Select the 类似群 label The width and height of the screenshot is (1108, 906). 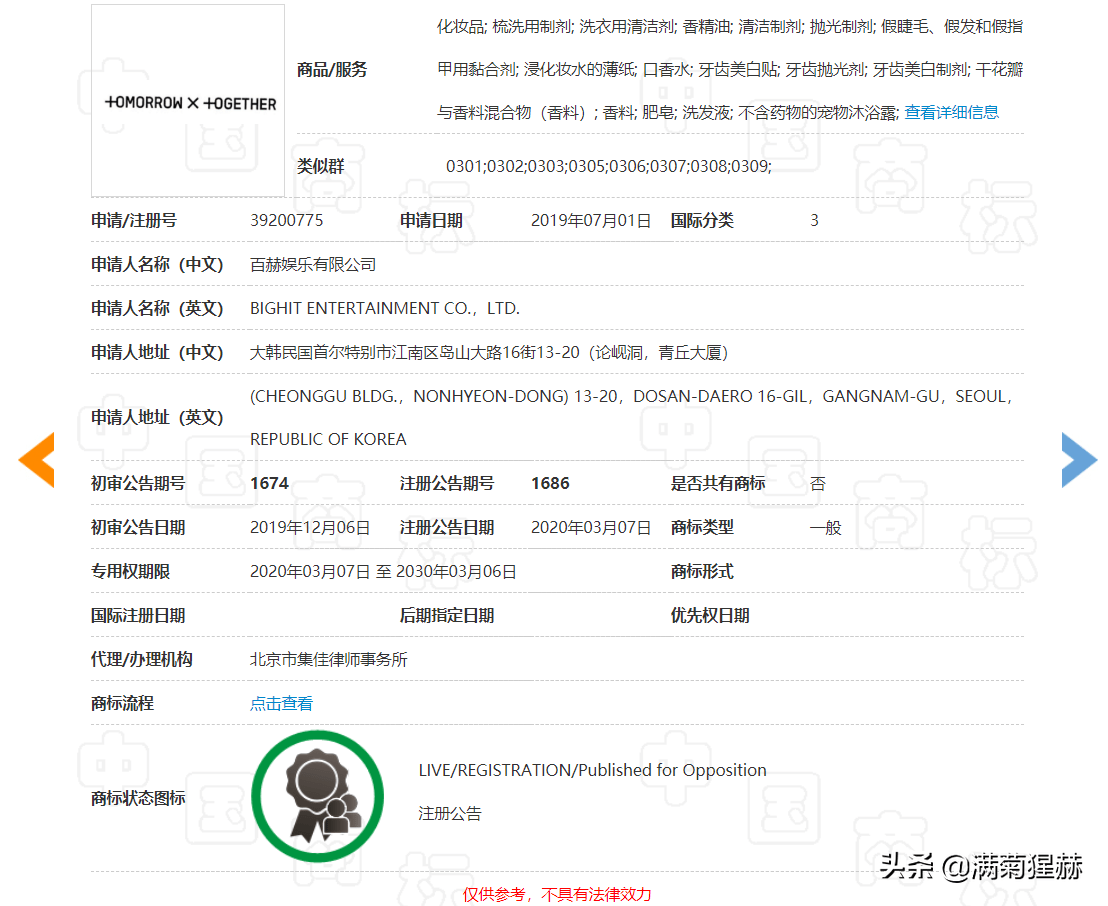(x=321, y=167)
